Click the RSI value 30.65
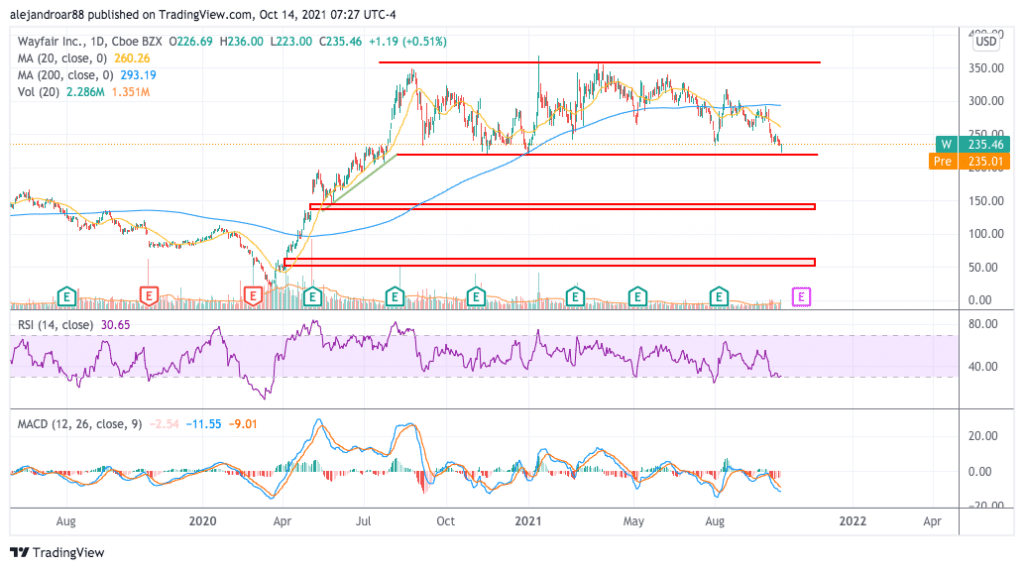This screenshot has width=1024, height=570. (116, 325)
